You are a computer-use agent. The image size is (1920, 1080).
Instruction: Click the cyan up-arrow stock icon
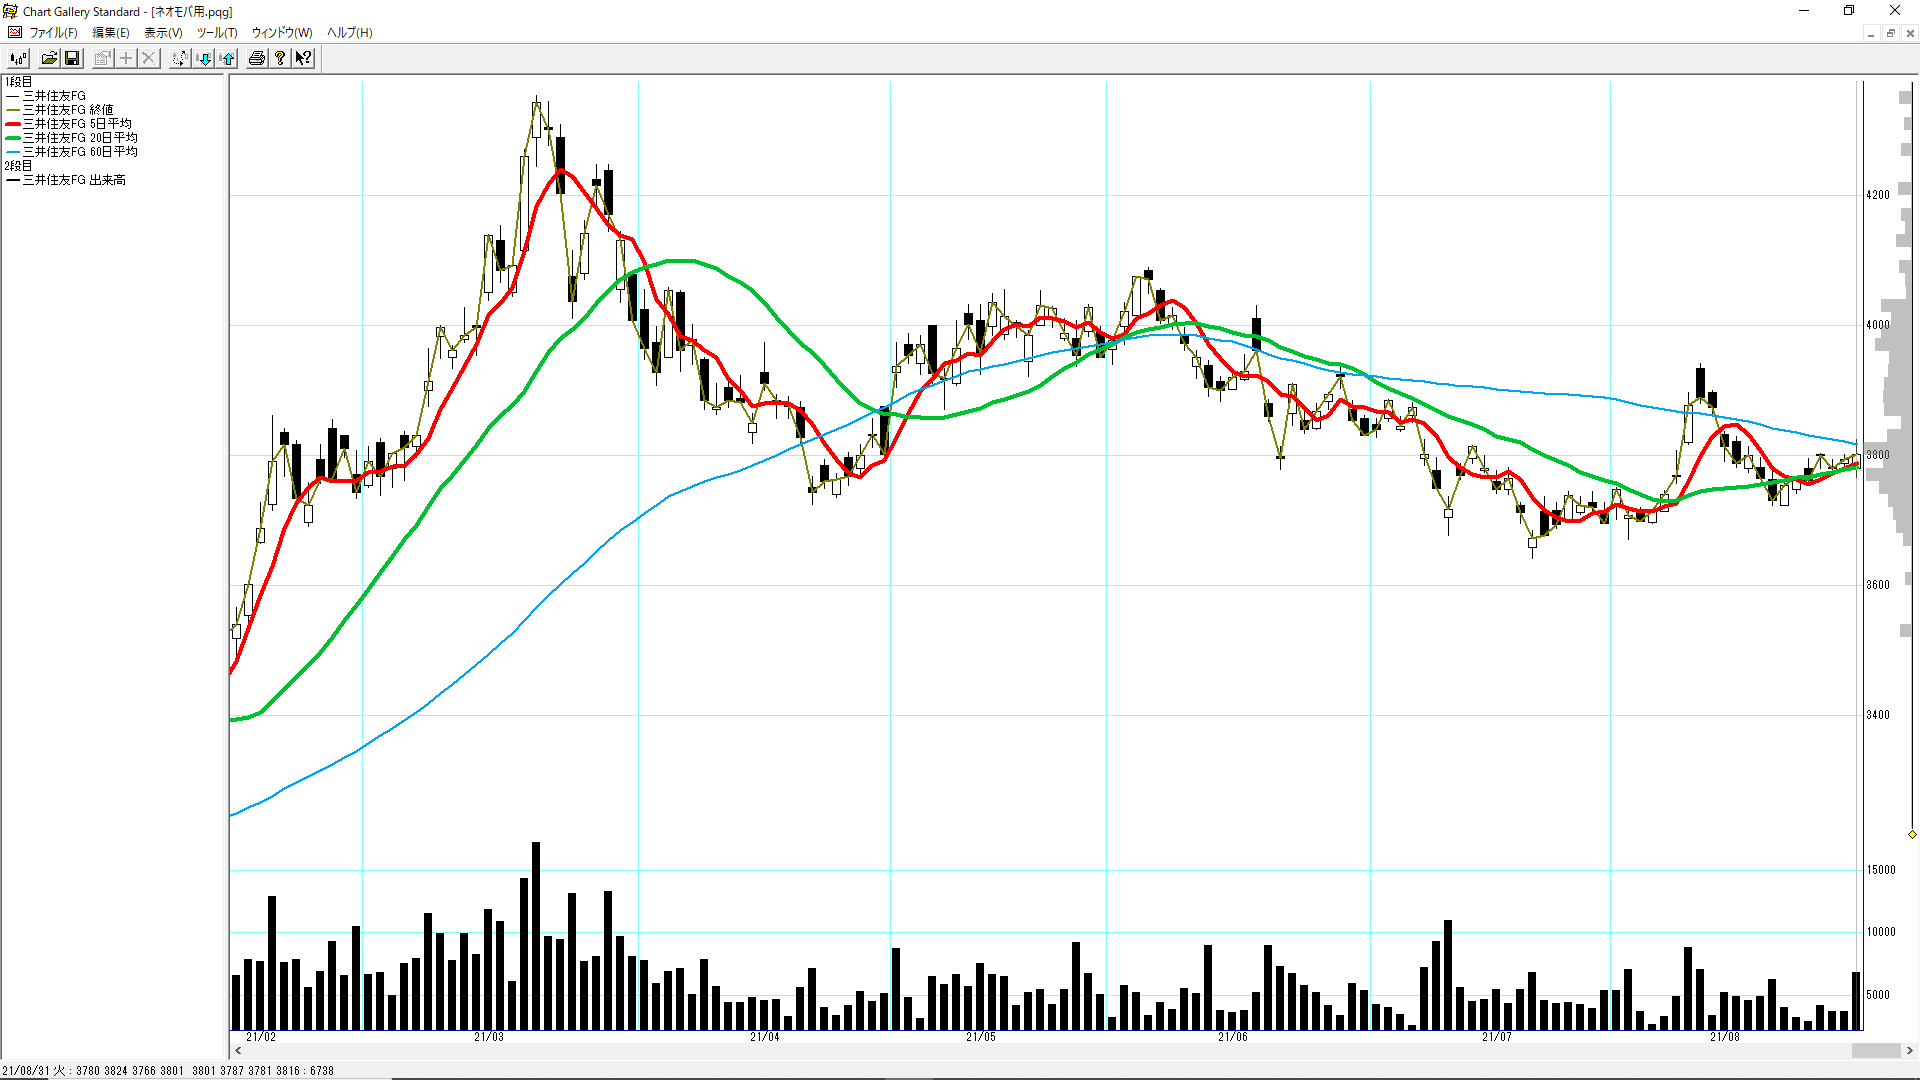228,58
